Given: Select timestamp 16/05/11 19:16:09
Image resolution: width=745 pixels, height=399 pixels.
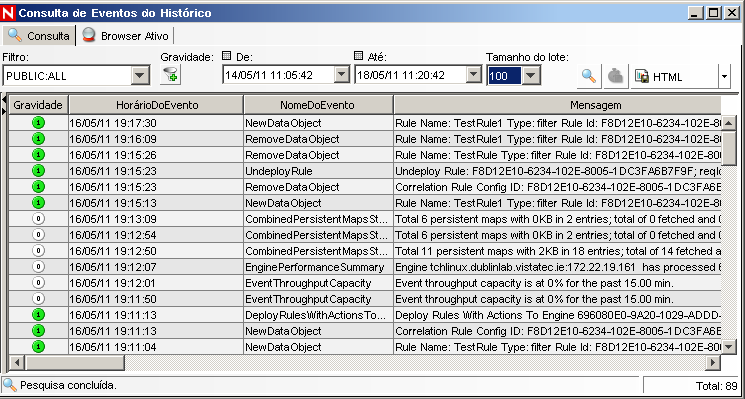Looking at the screenshot, I should point(156,139).
